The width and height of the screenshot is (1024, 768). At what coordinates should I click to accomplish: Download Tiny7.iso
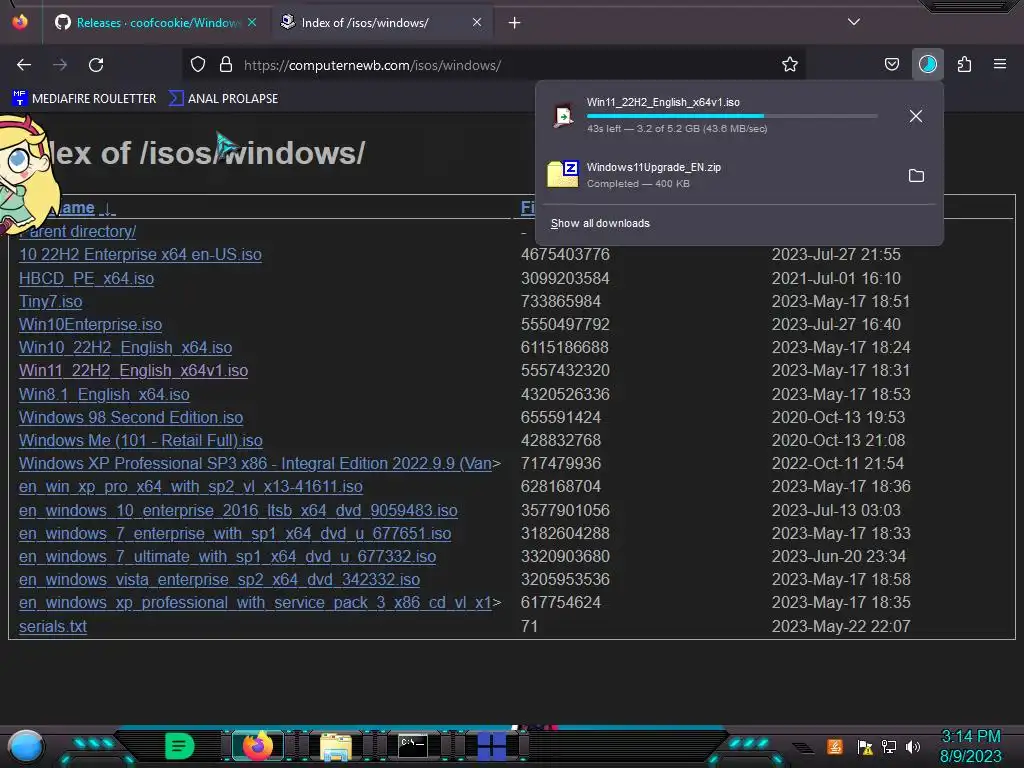[x=50, y=301]
